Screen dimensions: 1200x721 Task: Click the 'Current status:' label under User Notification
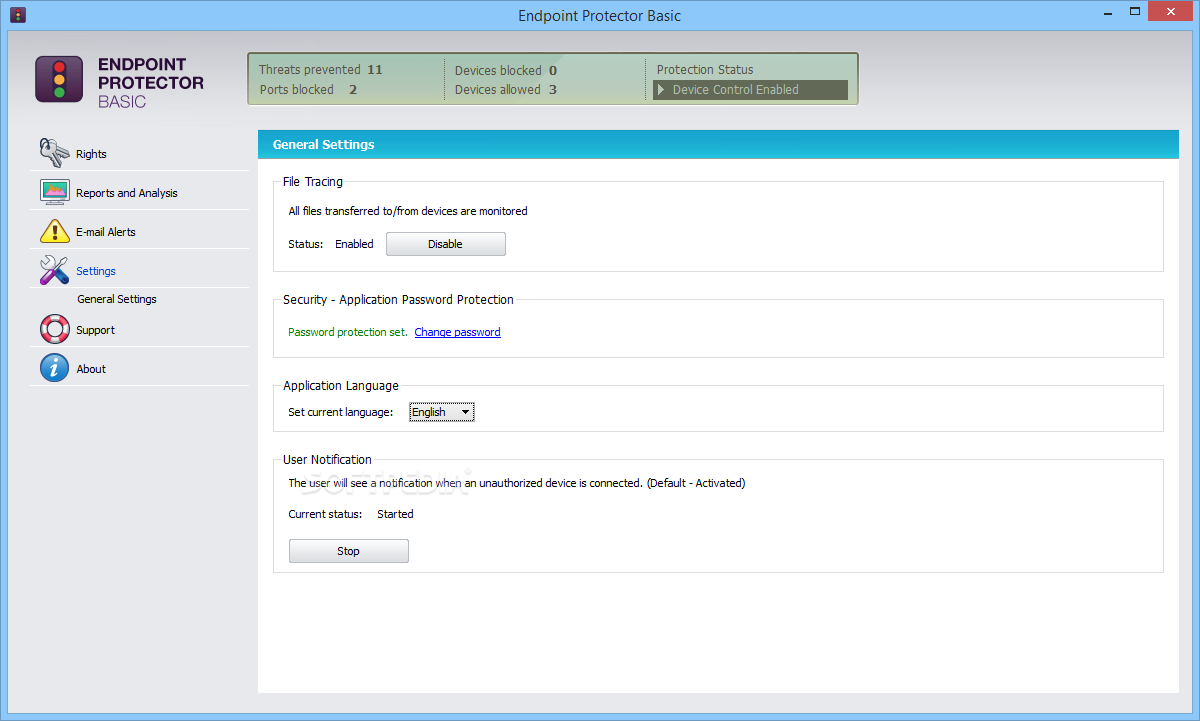click(x=325, y=514)
